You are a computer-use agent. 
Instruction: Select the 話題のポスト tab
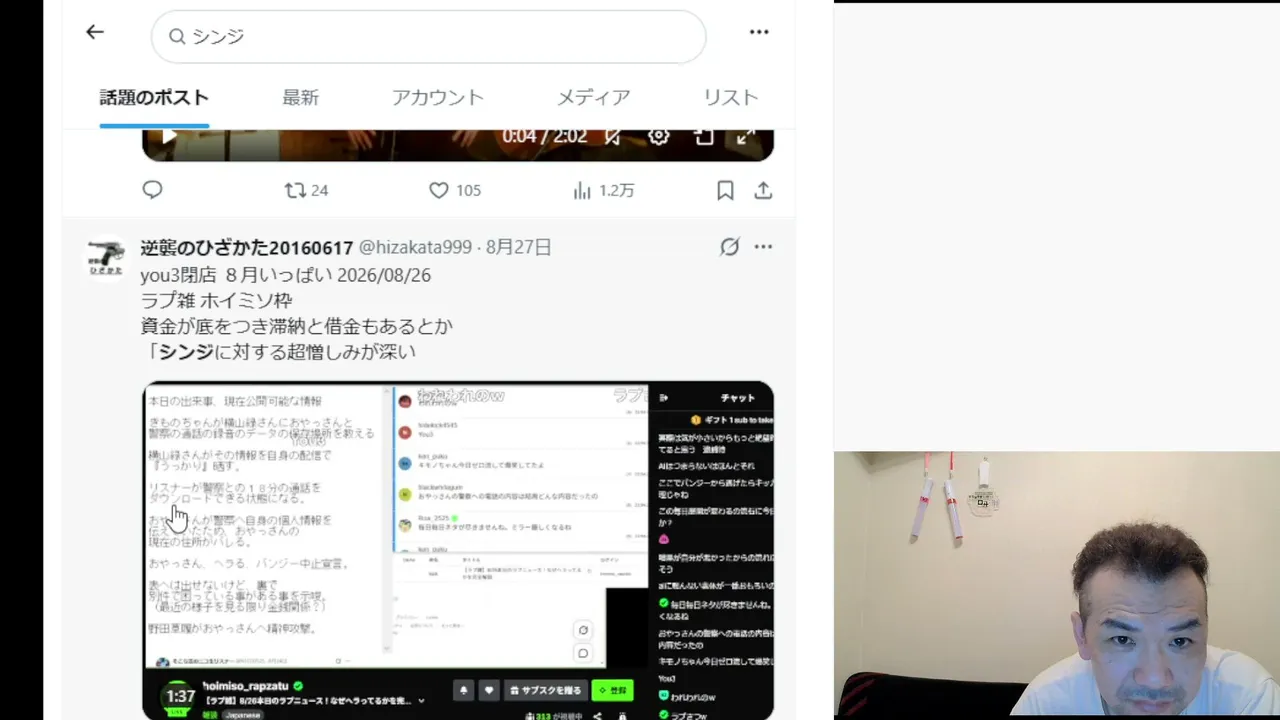click(154, 97)
